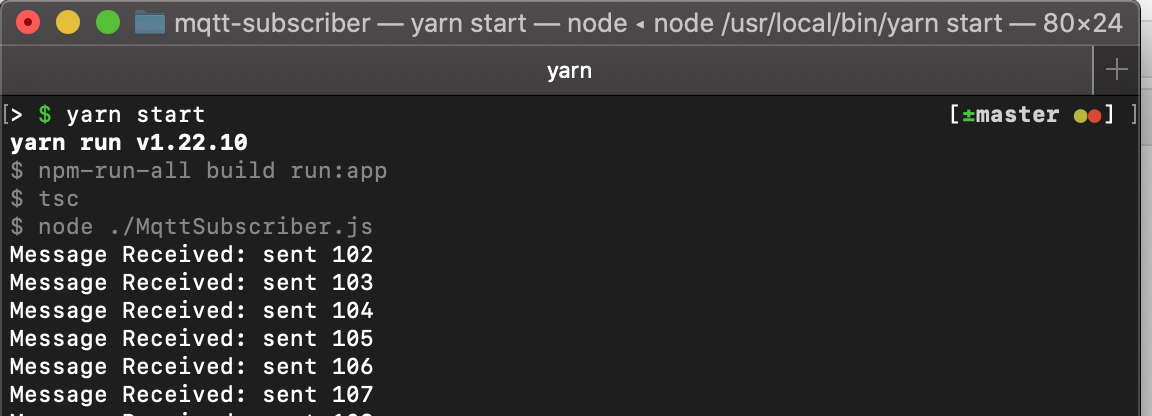Click the yellow git status dot
This screenshot has width=1152, height=416.
point(1080,116)
